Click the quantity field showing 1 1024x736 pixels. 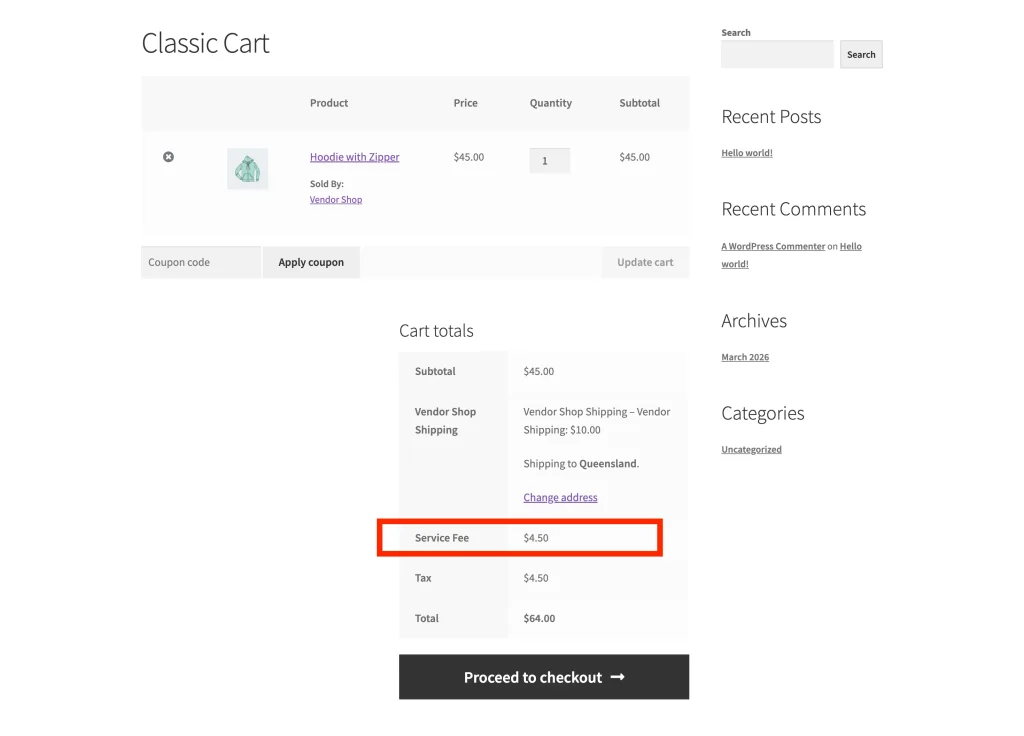(x=549, y=161)
